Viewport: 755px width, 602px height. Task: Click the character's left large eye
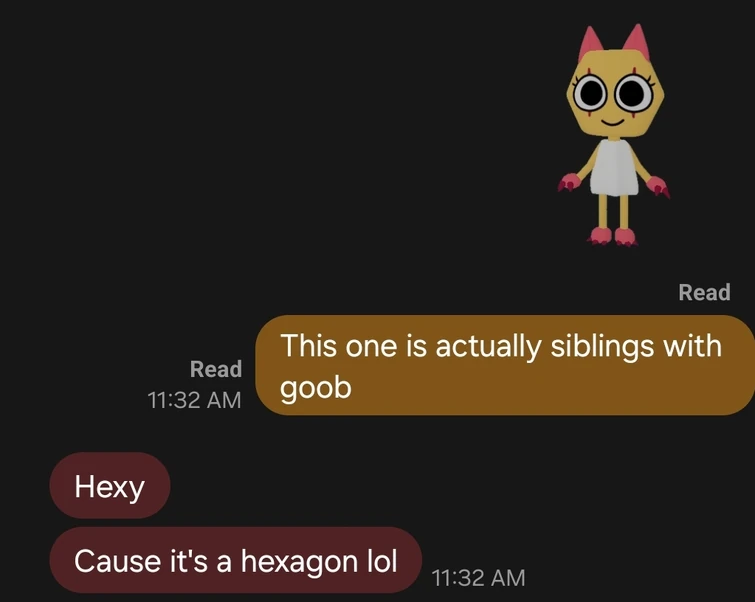coord(590,93)
